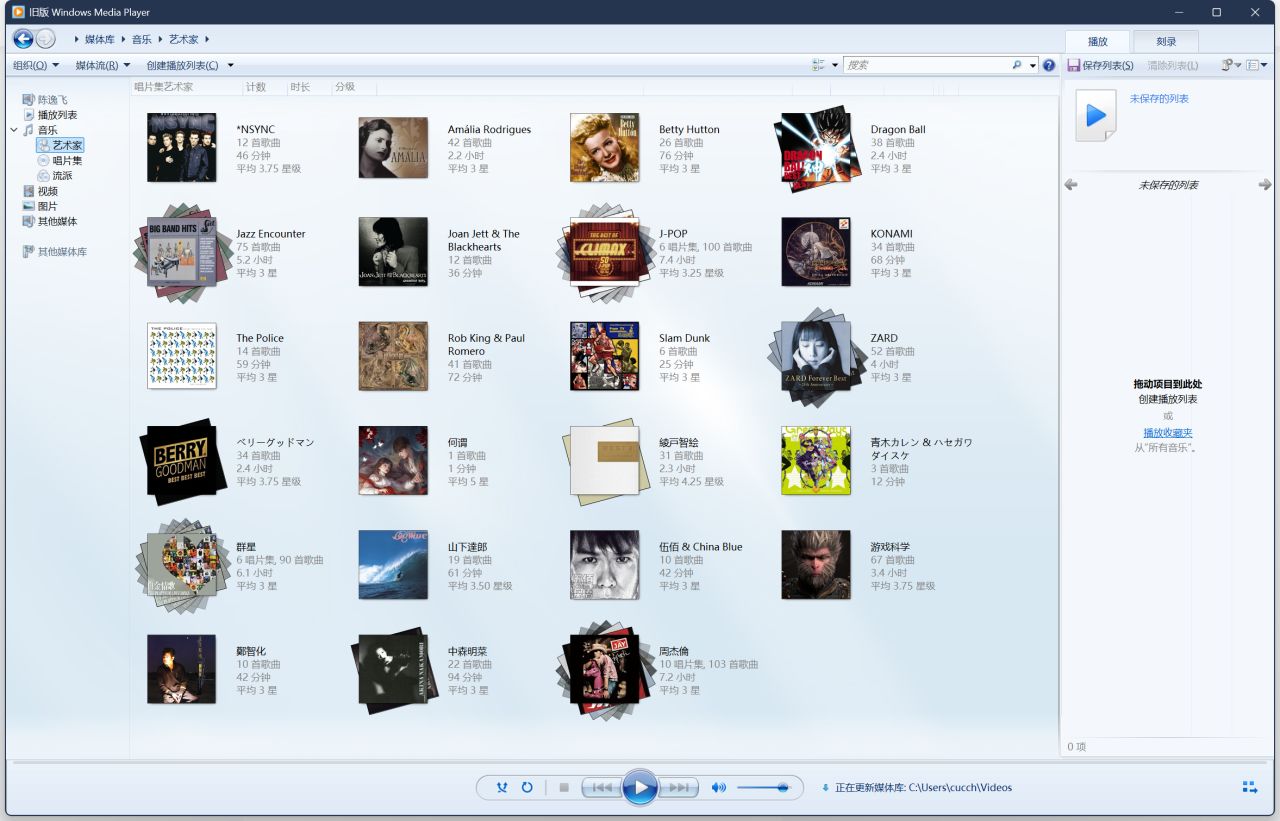The image size is (1280, 821).
Task: Select the KONAMI album cover
Action: tap(816, 252)
